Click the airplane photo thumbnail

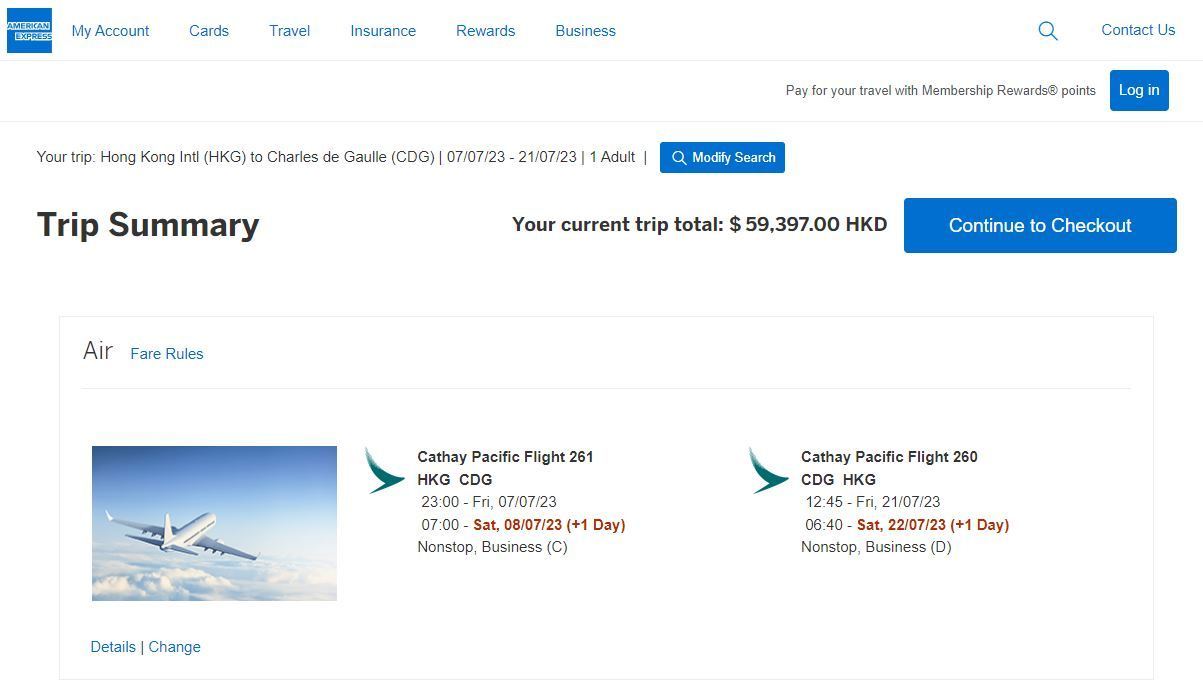(x=213, y=523)
